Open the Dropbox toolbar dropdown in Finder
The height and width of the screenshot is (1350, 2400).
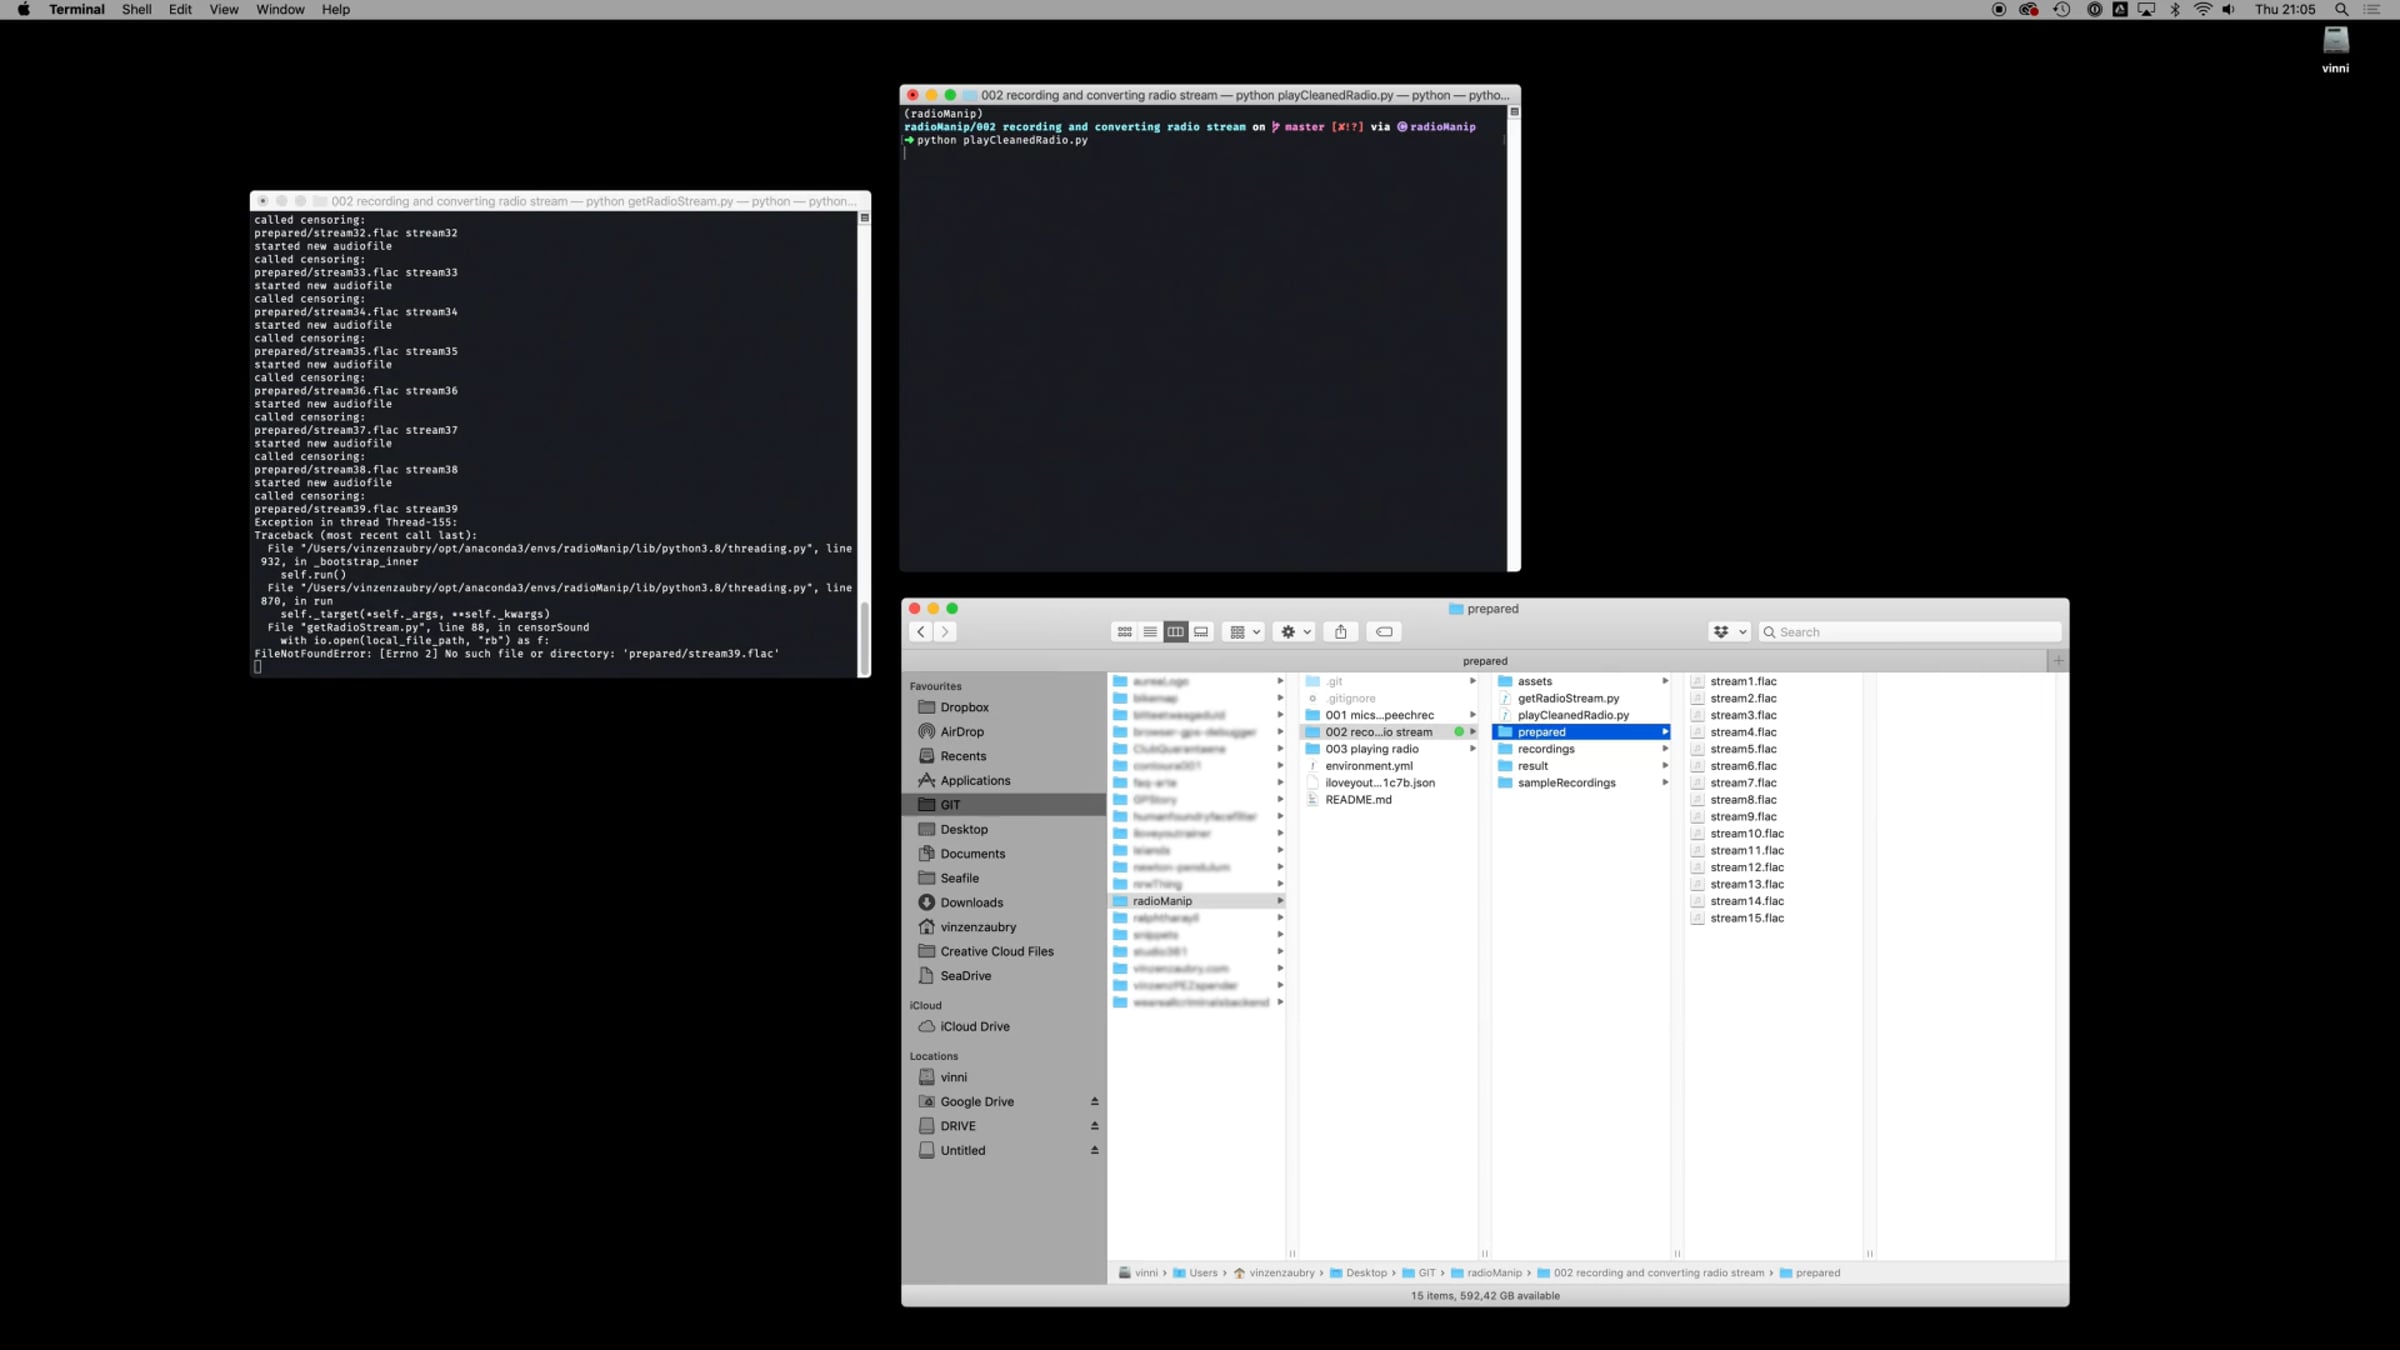1729,632
